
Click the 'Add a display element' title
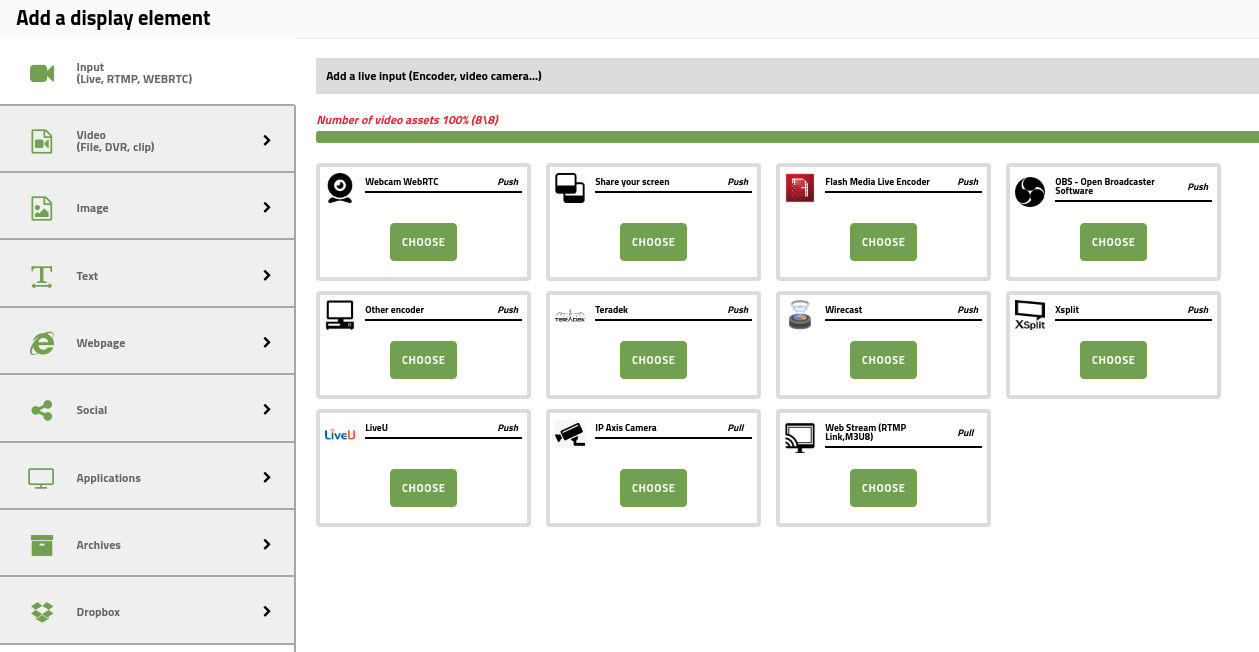[x=113, y=18]
